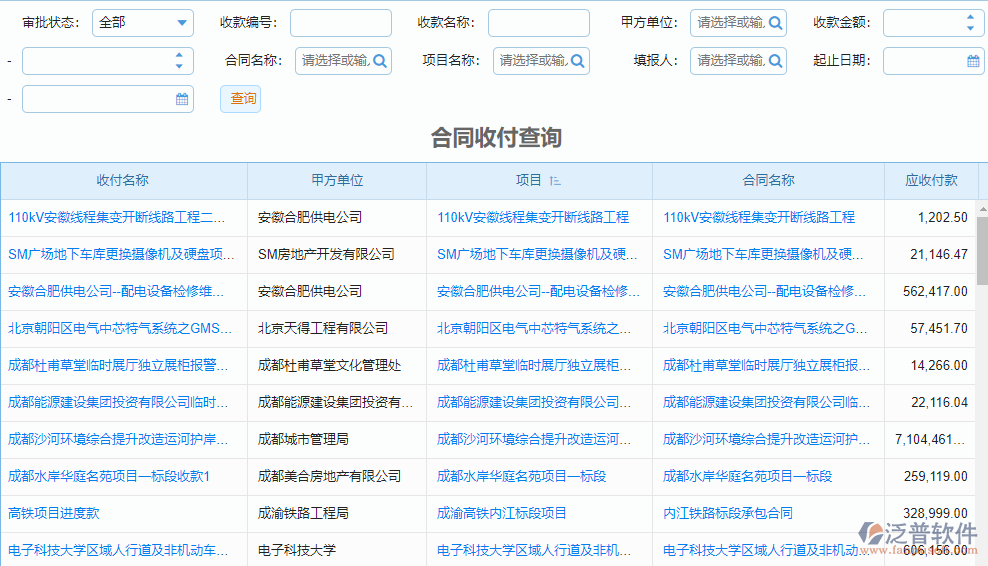
Task: Click the 应收付款 column header
Action: click(931, 181)
